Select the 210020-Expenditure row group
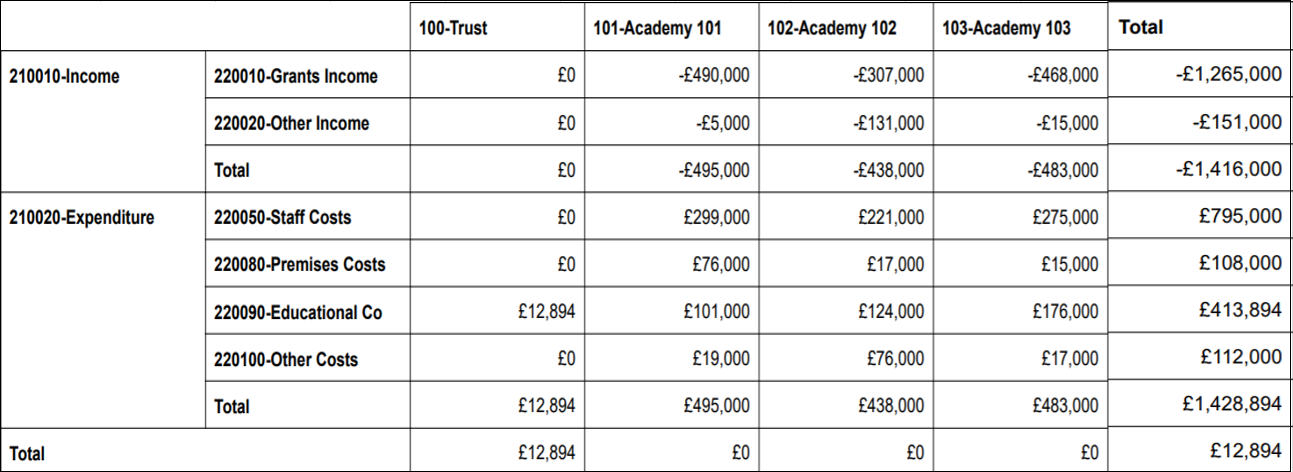 pyautogui.click(x=81, y=217)
